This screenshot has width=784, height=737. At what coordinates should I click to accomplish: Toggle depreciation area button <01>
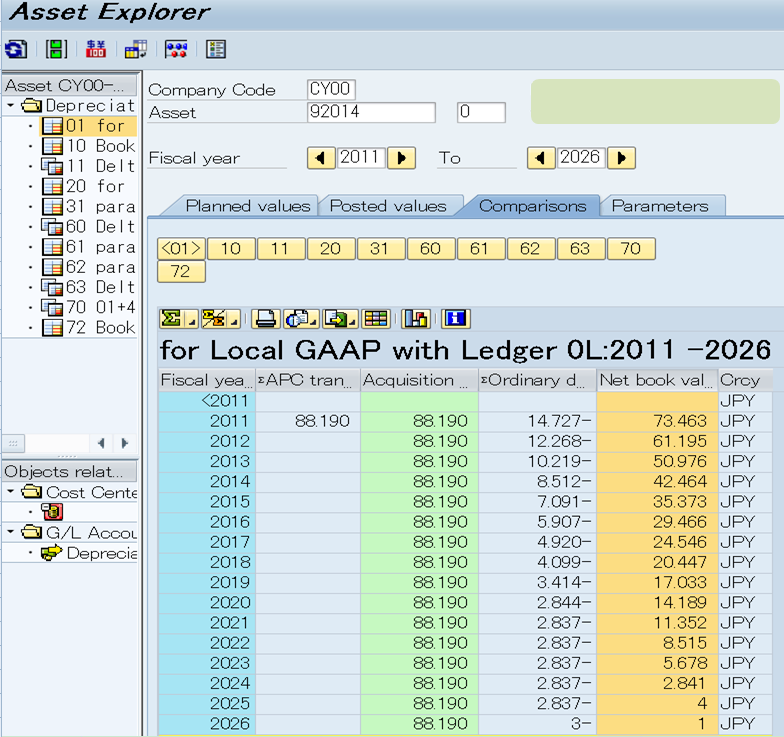pyautogui.click(x=182, y=248)
